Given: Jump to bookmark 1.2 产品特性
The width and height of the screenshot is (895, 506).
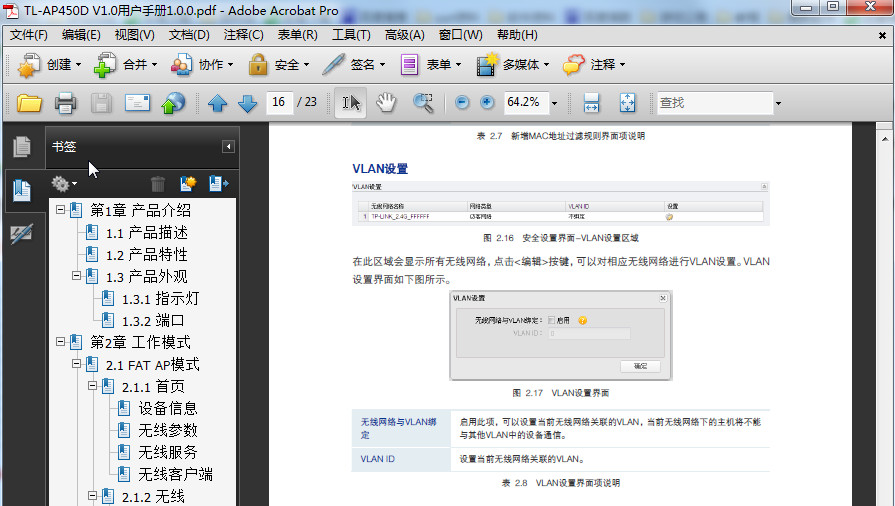Looking at the screenshot, I should [146, 255].
